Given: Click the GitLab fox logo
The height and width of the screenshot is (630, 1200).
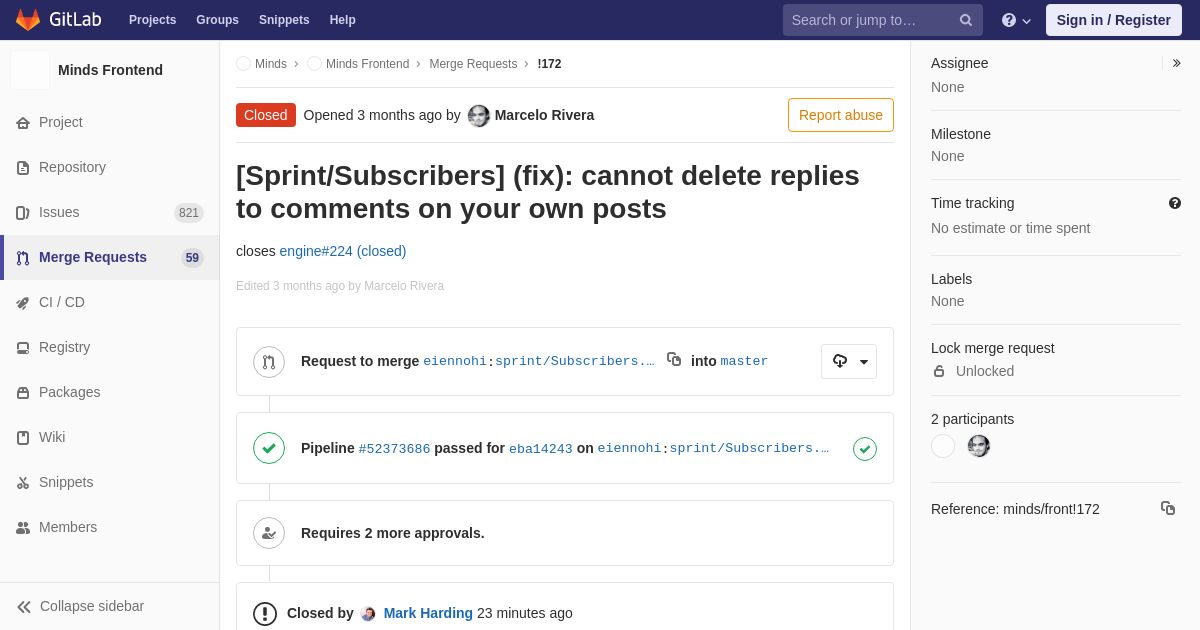Looking at the screenshot, I should (28, 20).
